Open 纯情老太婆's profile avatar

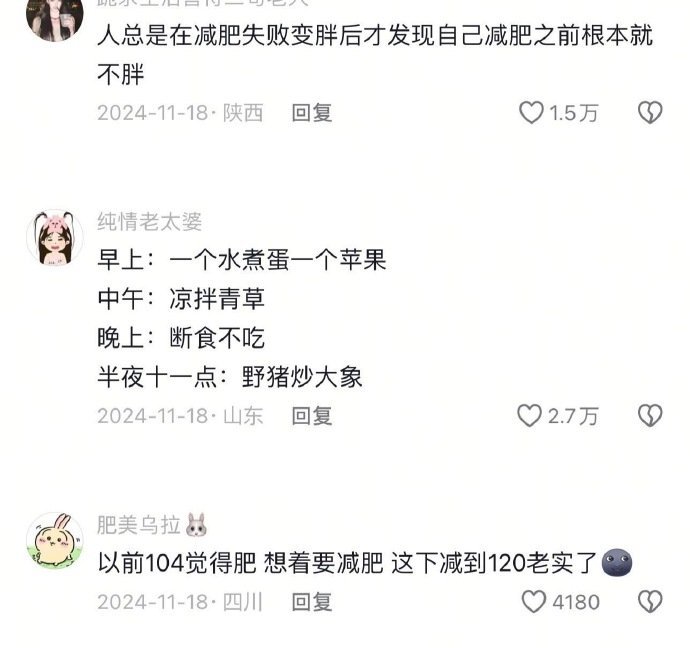tap(55, 238)
